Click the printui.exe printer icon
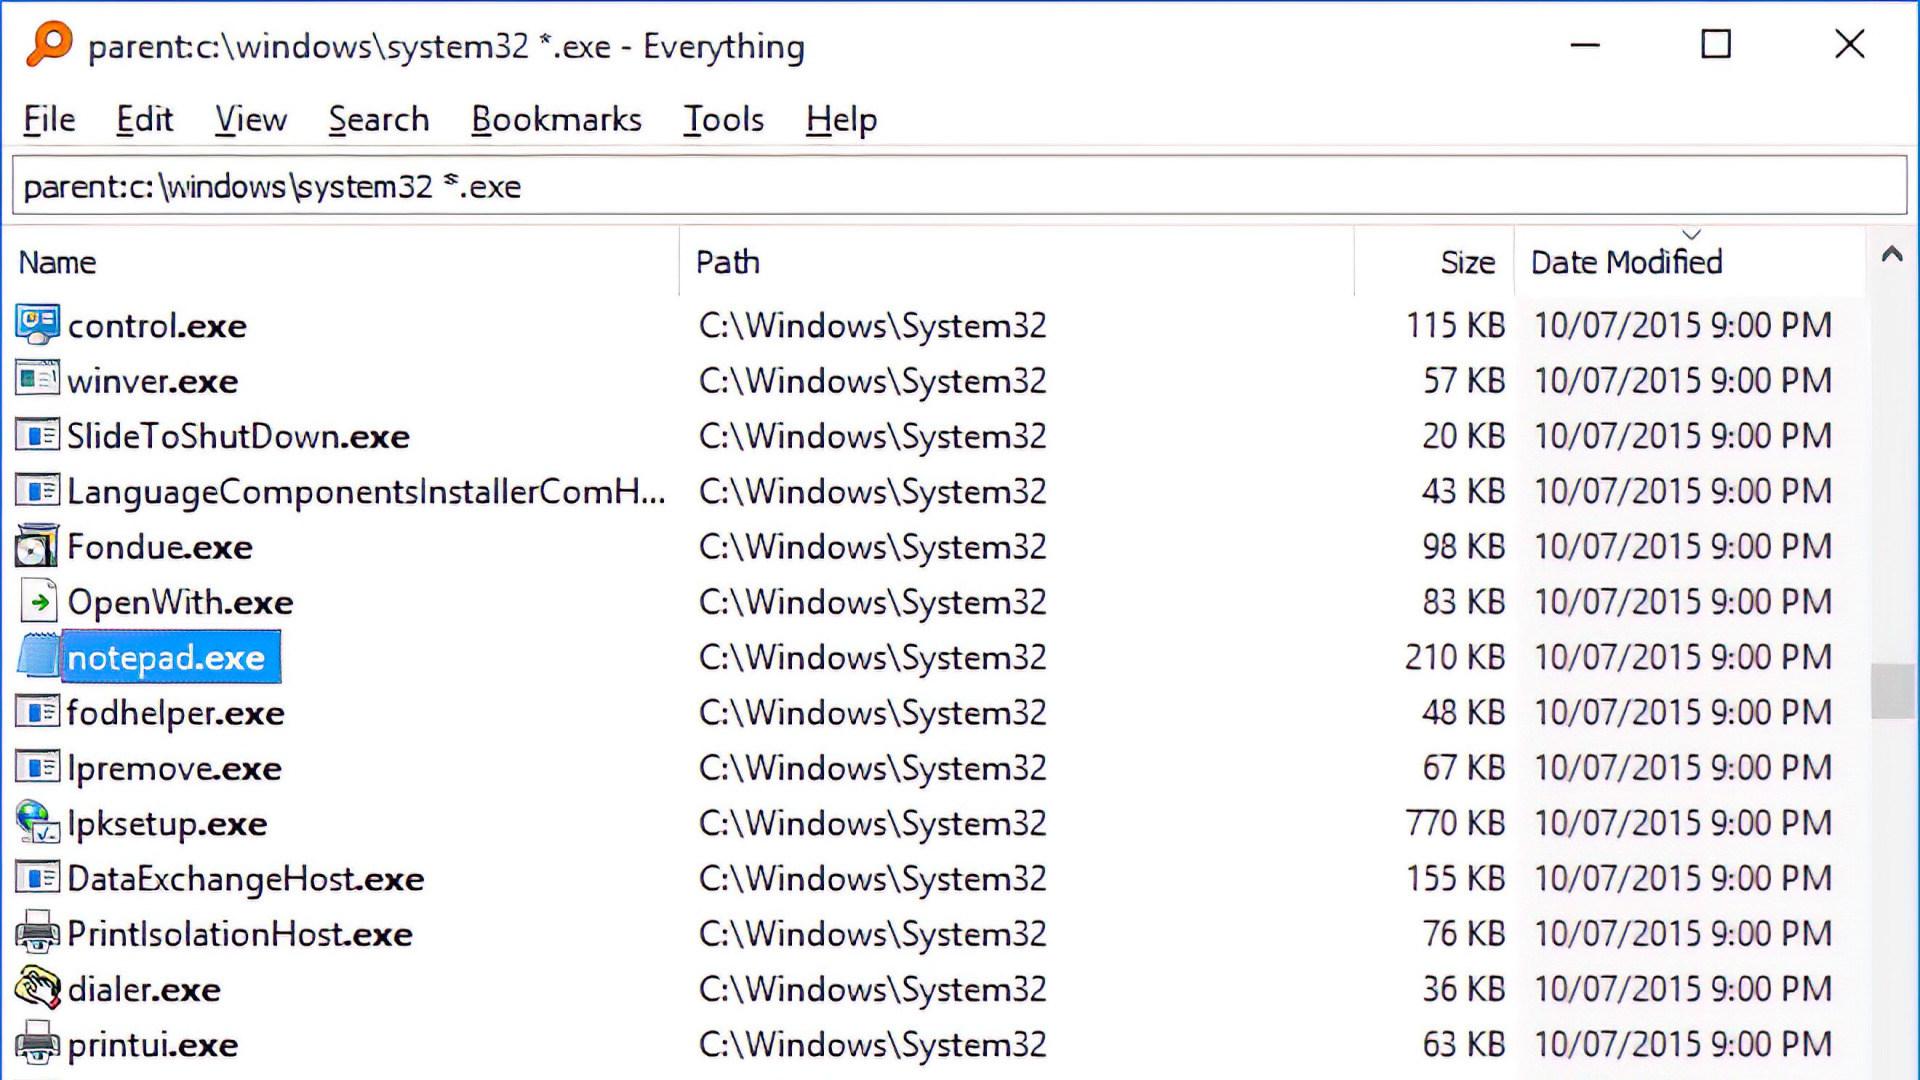 point(38,1044)
